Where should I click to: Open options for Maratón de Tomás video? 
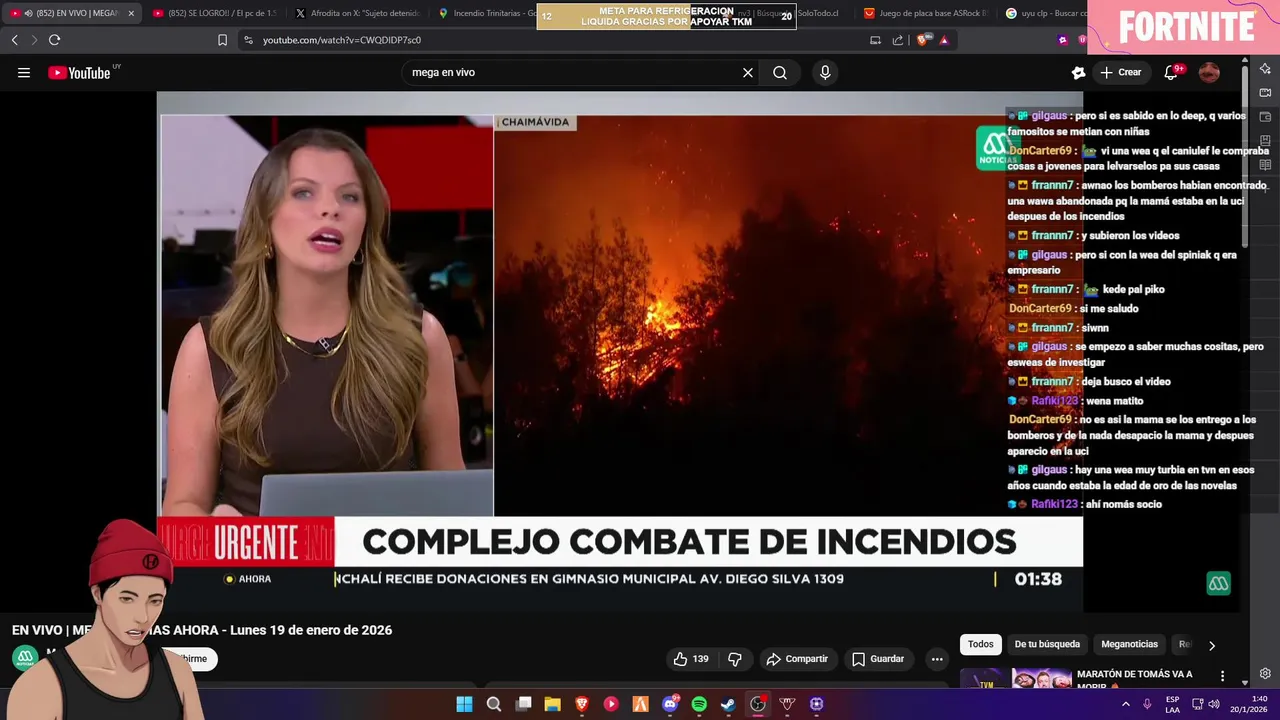(x=1222, y=677)
